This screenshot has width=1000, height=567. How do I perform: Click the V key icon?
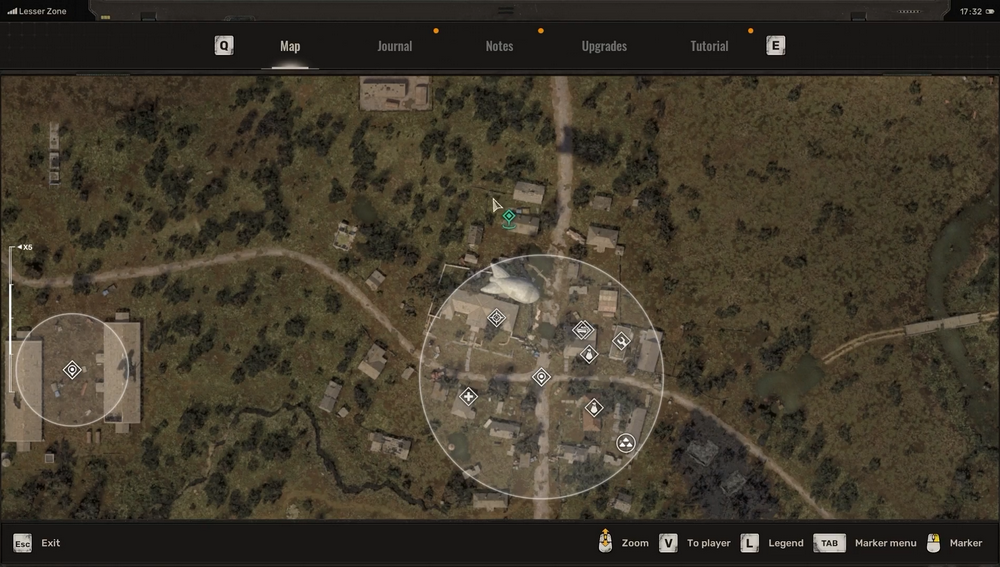point(668,543)
